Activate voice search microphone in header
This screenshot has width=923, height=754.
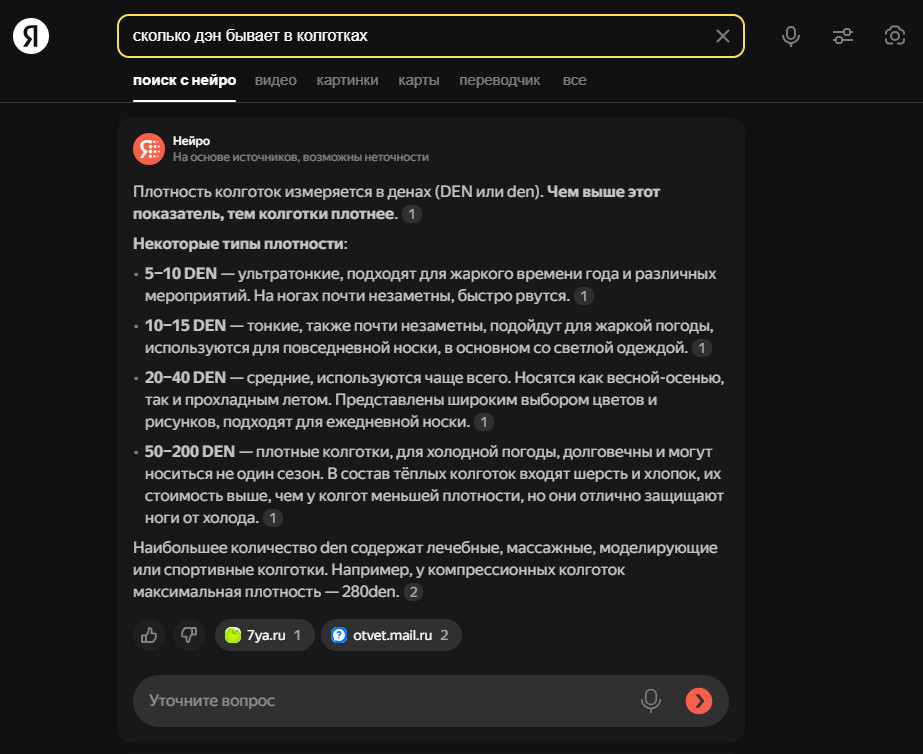(x=791, y=36)
